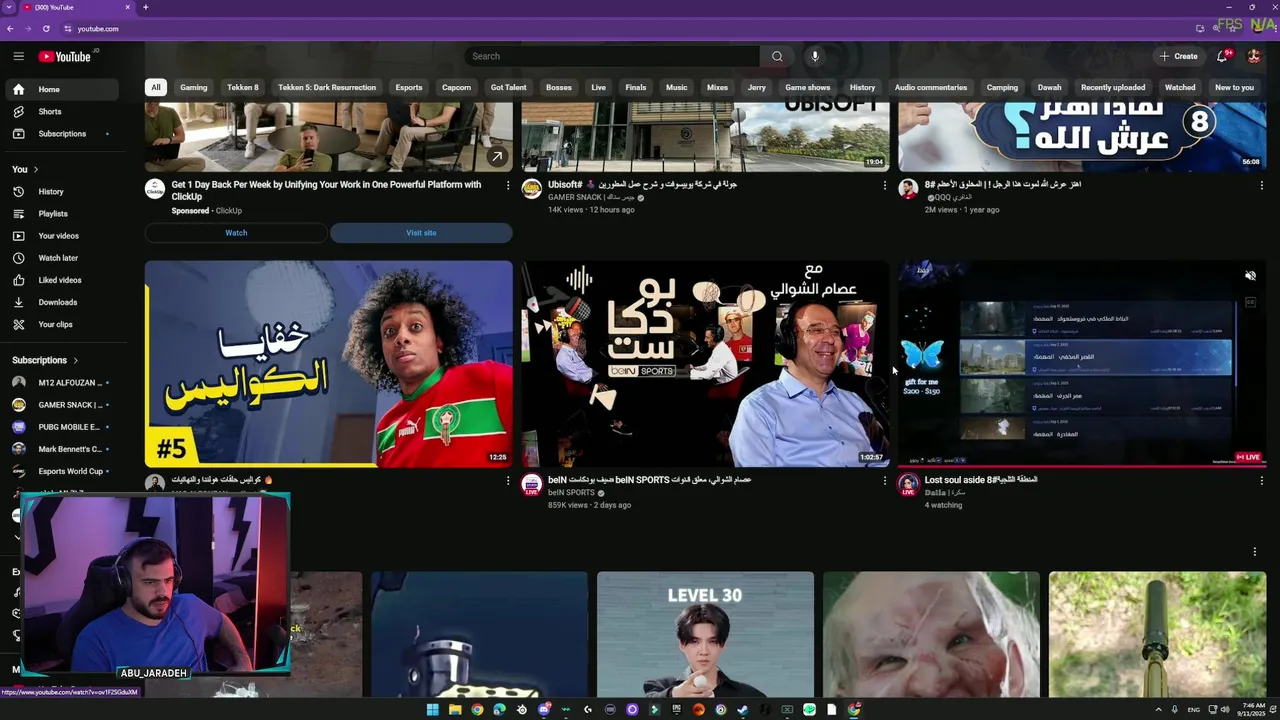Select the Camping filter chip

tap(1002, 87)
